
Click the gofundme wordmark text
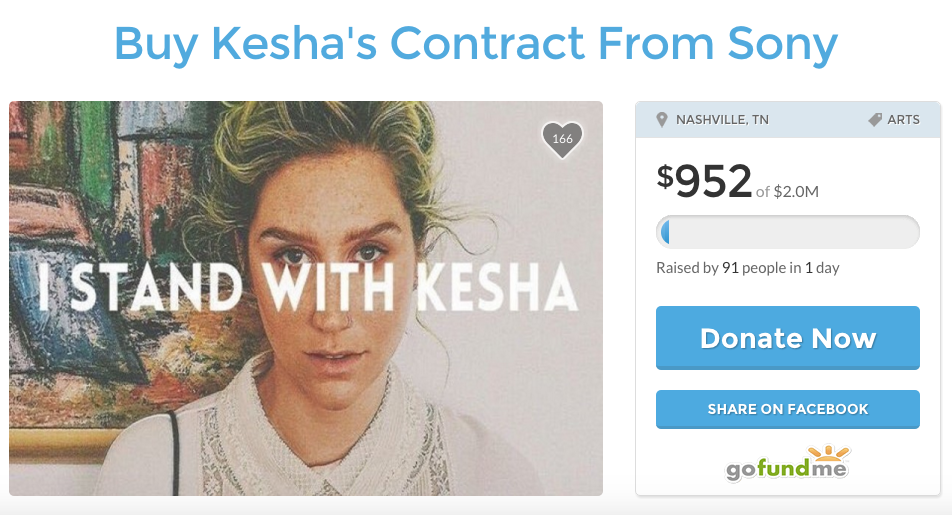tap(786, 468)
